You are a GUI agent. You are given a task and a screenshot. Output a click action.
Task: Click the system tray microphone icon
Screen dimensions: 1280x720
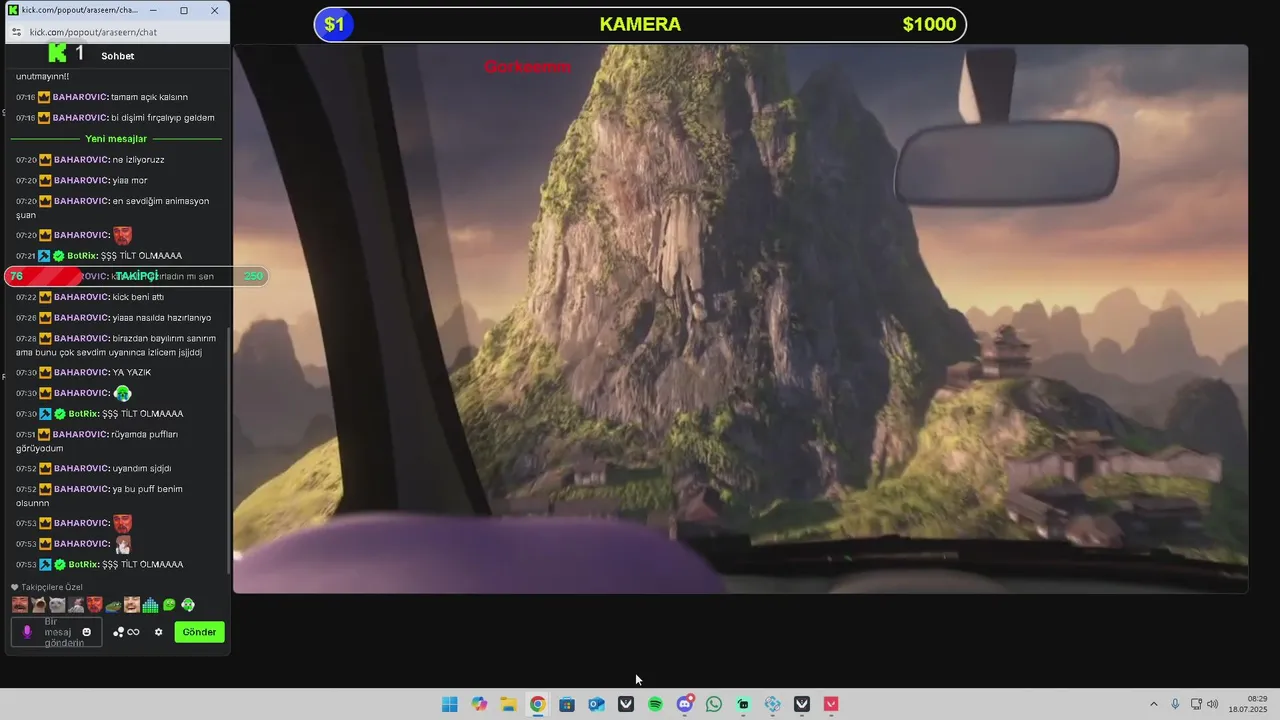point(1175,704)
